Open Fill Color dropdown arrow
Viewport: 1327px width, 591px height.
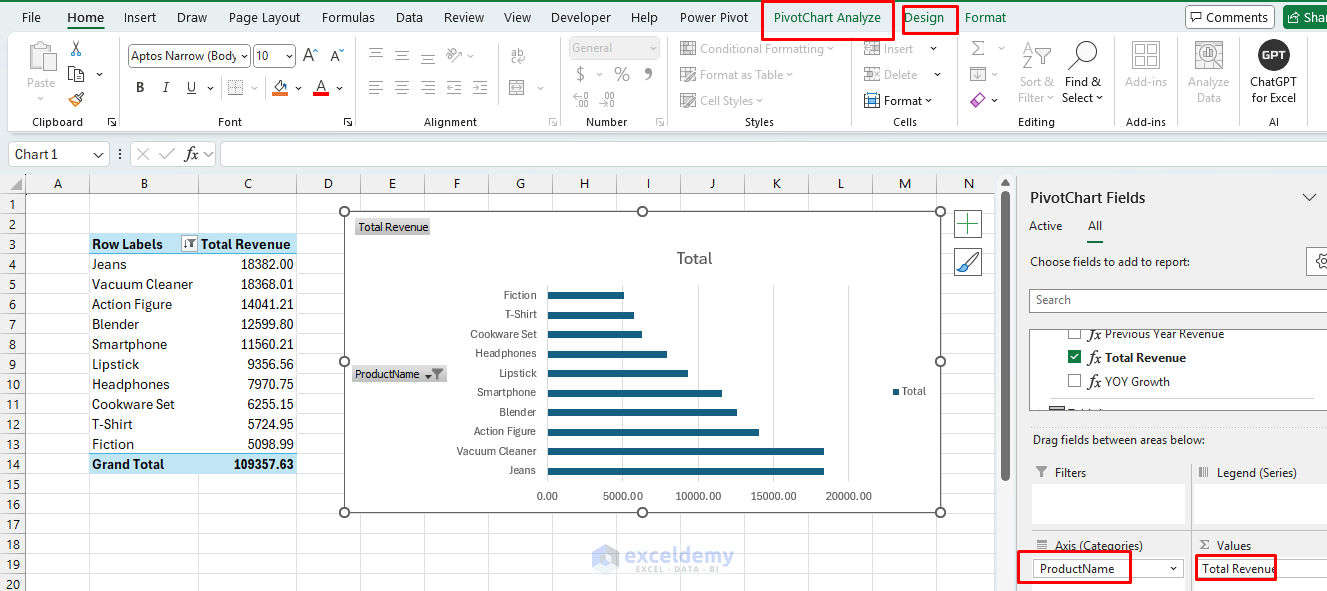298,88
